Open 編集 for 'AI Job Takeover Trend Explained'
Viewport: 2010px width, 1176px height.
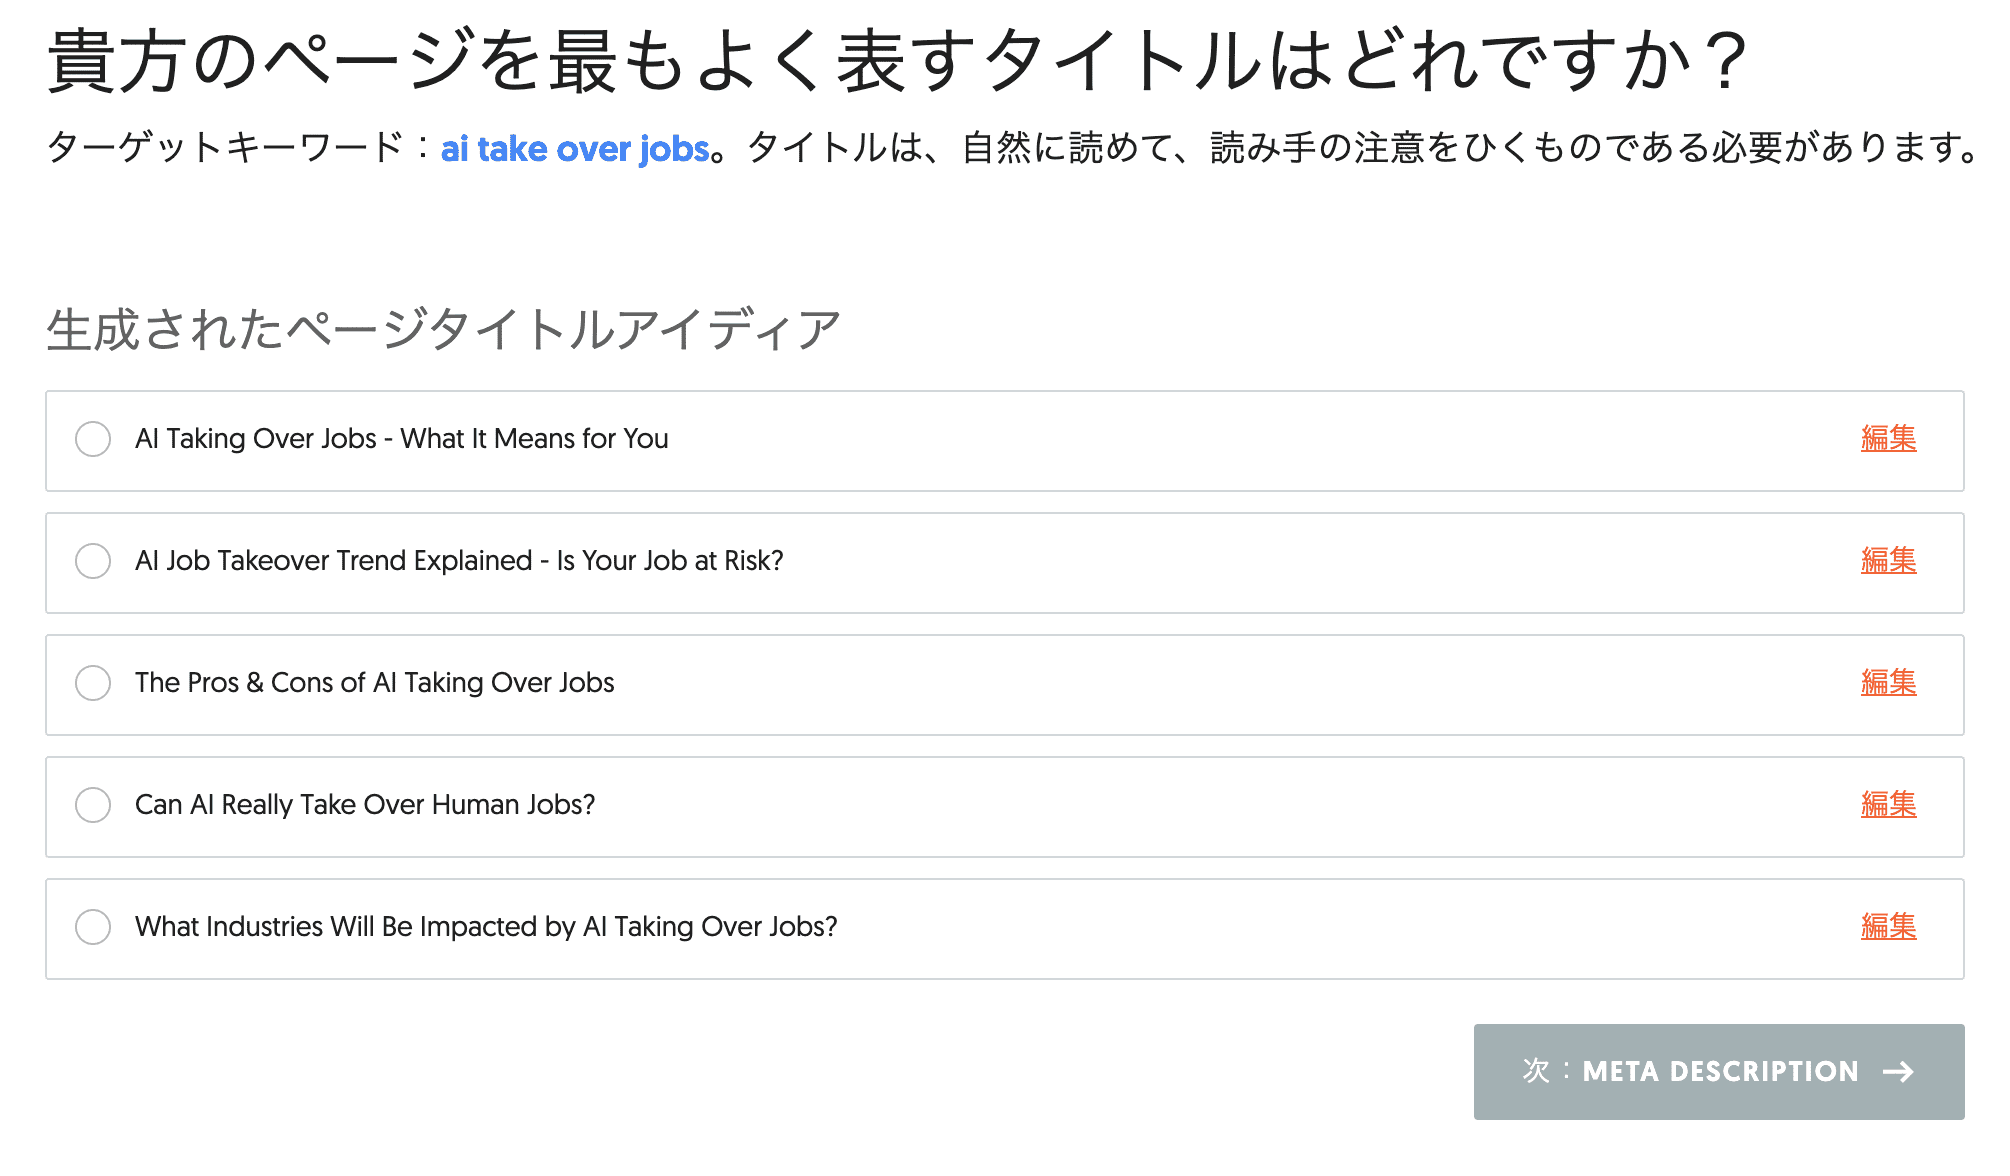[x=1888, y=562]
